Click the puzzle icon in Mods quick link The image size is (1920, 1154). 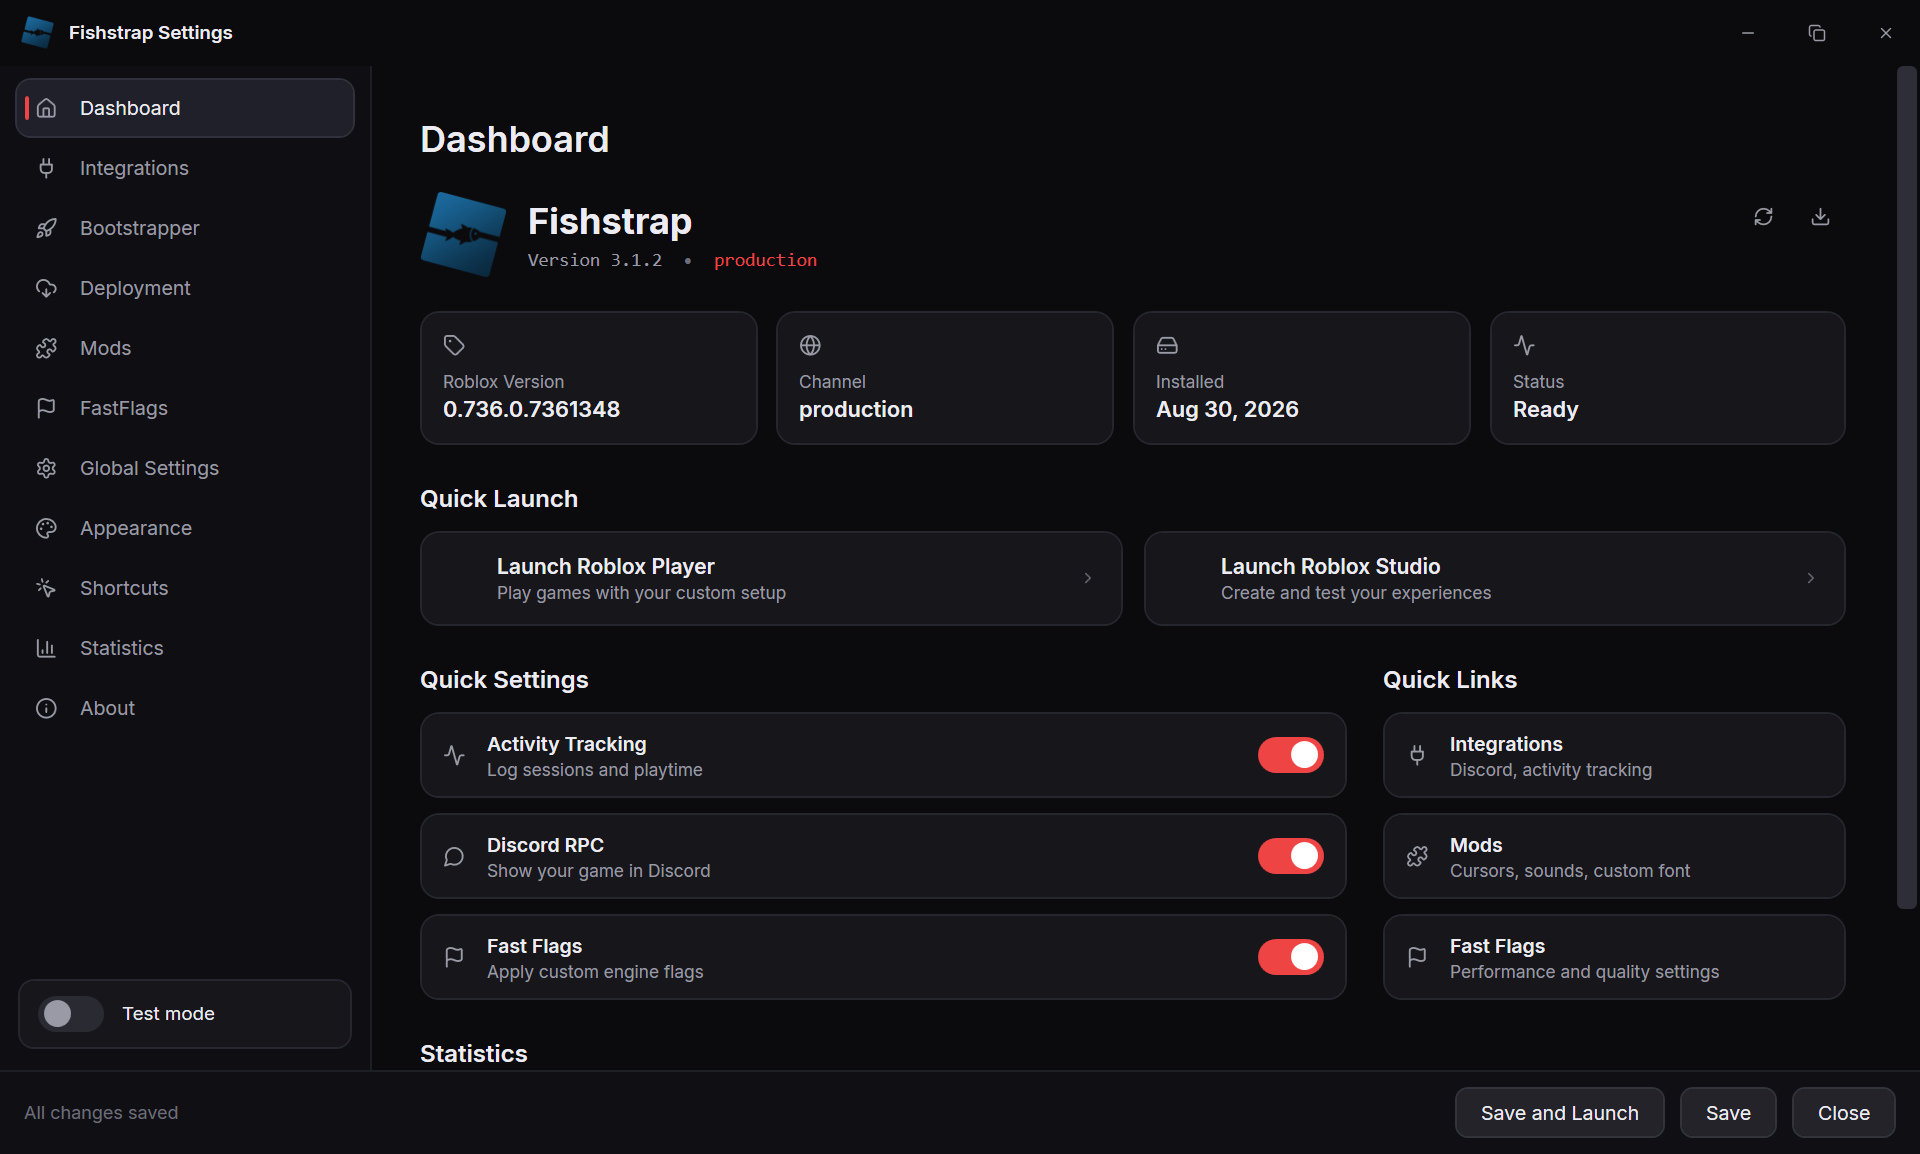(x=1417, y=856)
